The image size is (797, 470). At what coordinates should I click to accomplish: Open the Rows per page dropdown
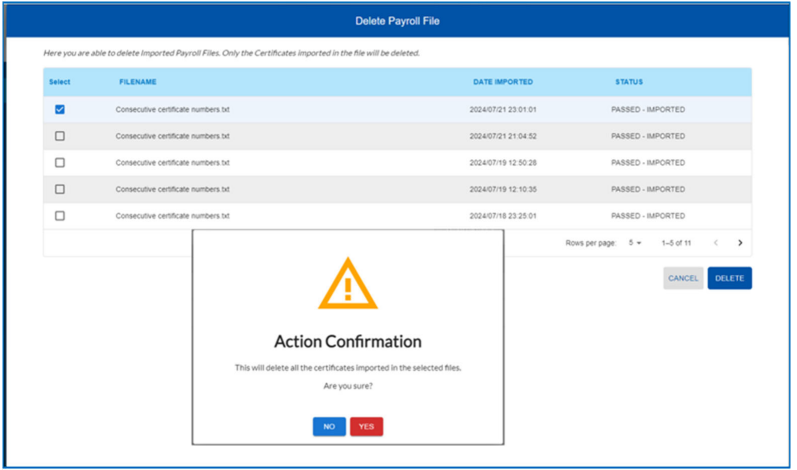coord(635,242)
